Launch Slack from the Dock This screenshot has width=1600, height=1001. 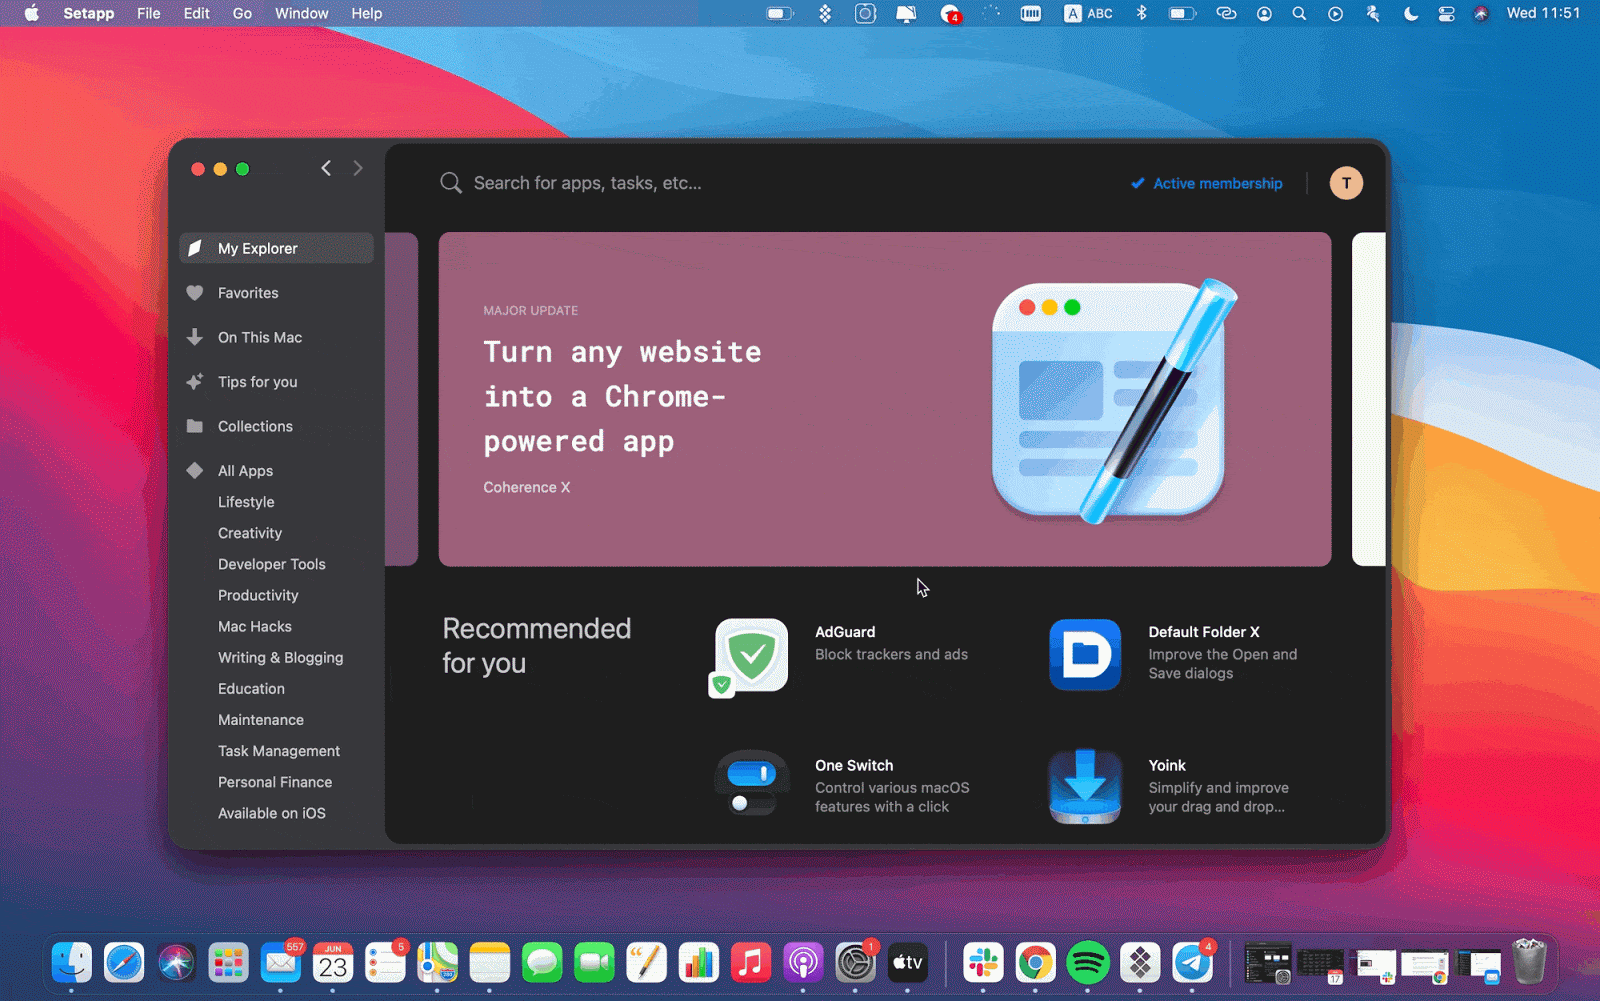pyautogui.click(x=983, y=963)
